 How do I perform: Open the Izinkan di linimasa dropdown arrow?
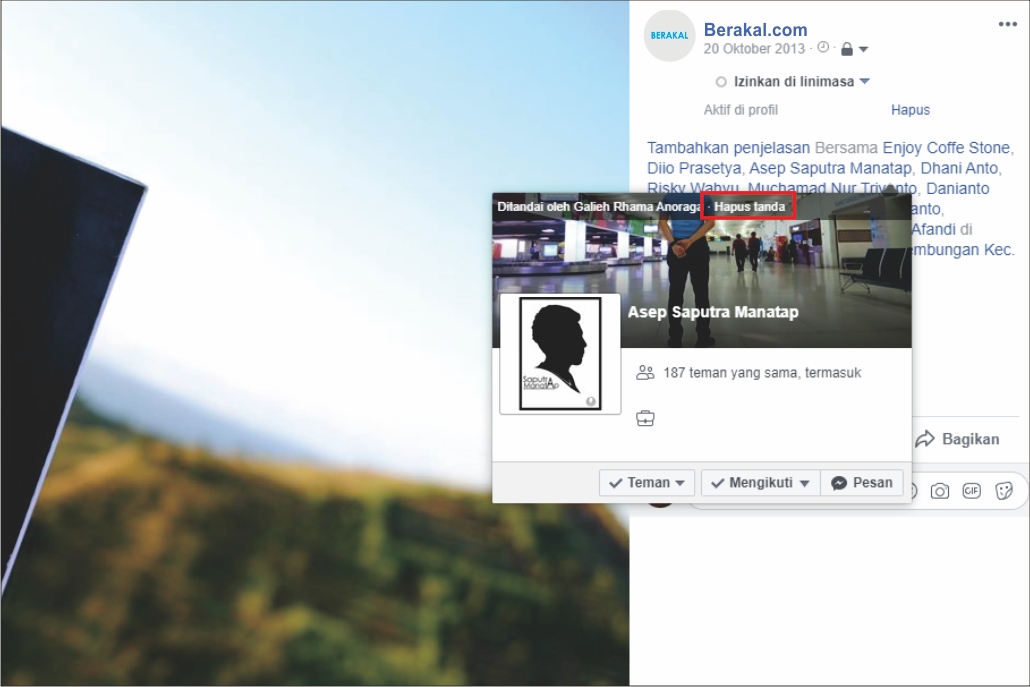point(864,82)
